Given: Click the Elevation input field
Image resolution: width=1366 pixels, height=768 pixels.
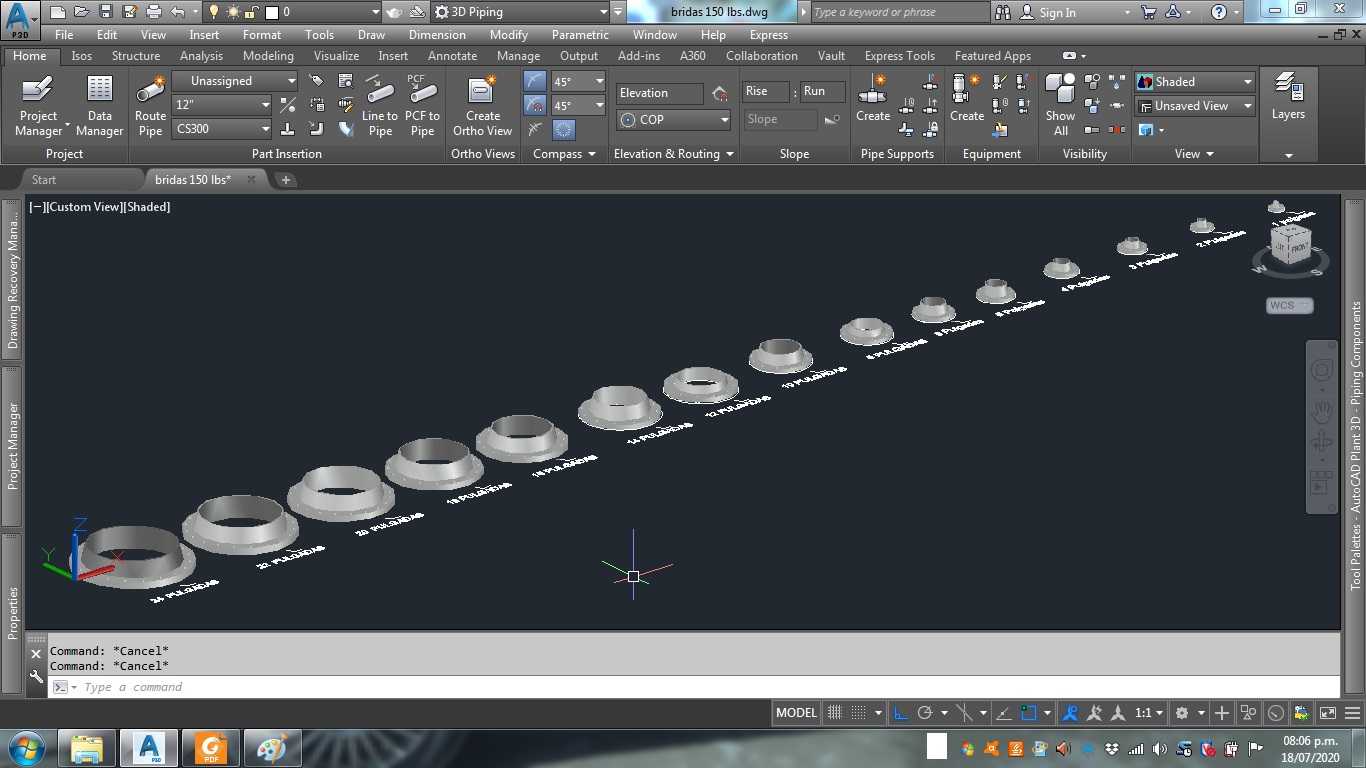Looking at the screenshot, I should [x=659, y=93].
